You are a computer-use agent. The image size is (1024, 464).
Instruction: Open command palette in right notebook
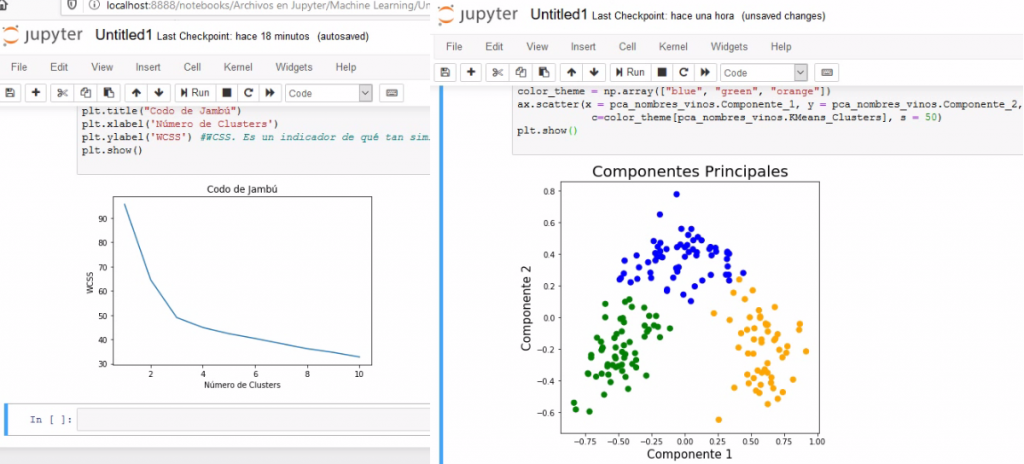826,73
